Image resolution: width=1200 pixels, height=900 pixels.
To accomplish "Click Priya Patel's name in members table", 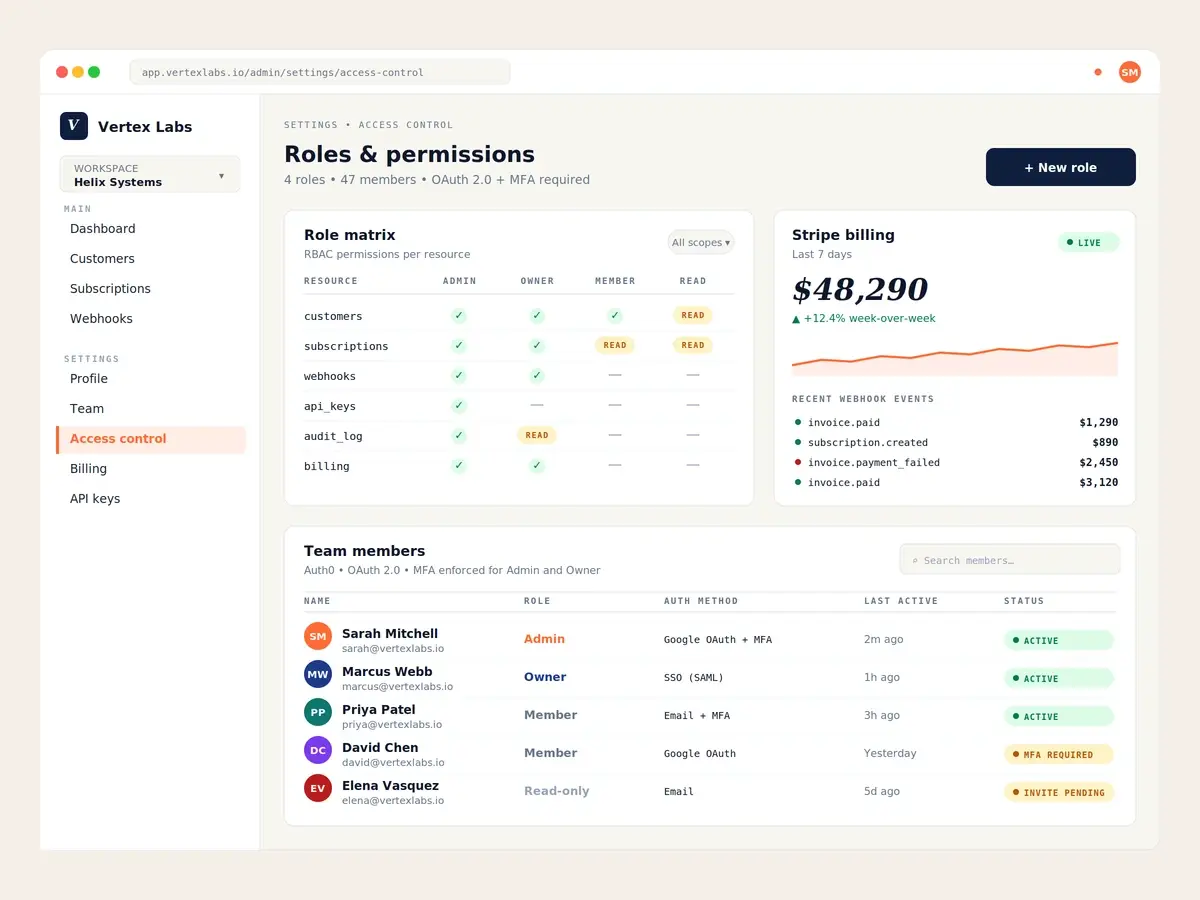I will [379, 710].
